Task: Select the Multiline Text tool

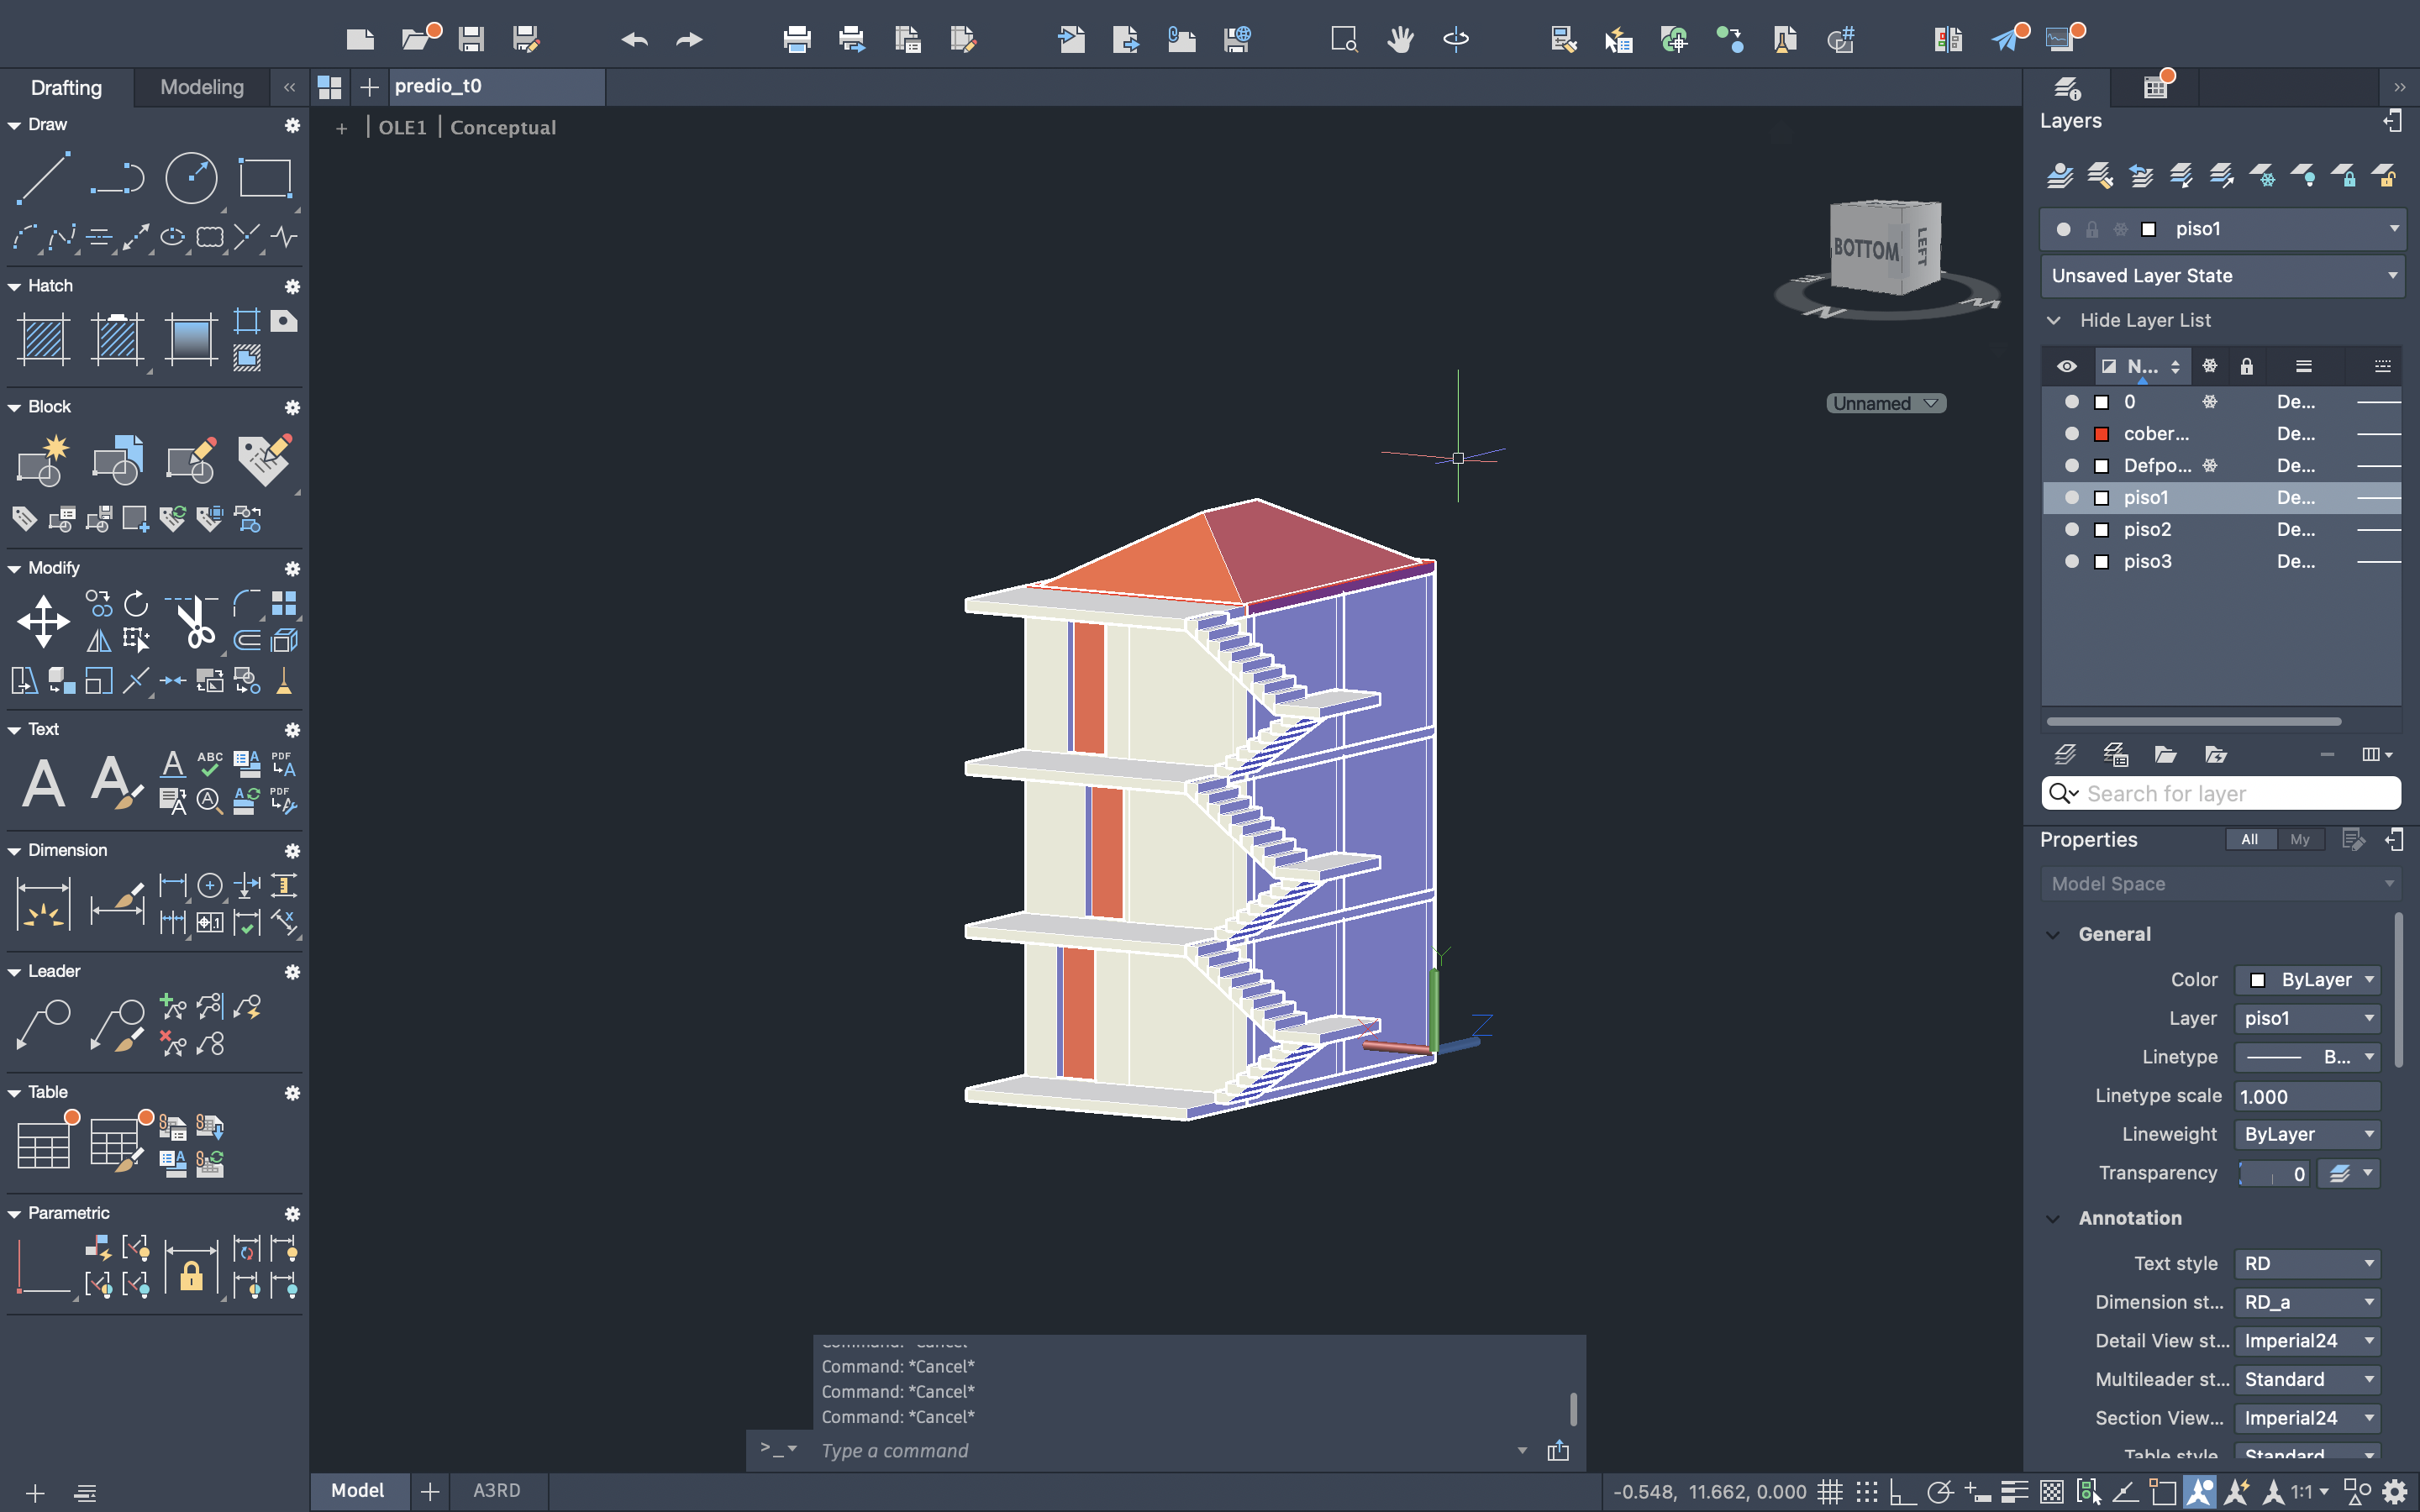Action: click(43, 782)
